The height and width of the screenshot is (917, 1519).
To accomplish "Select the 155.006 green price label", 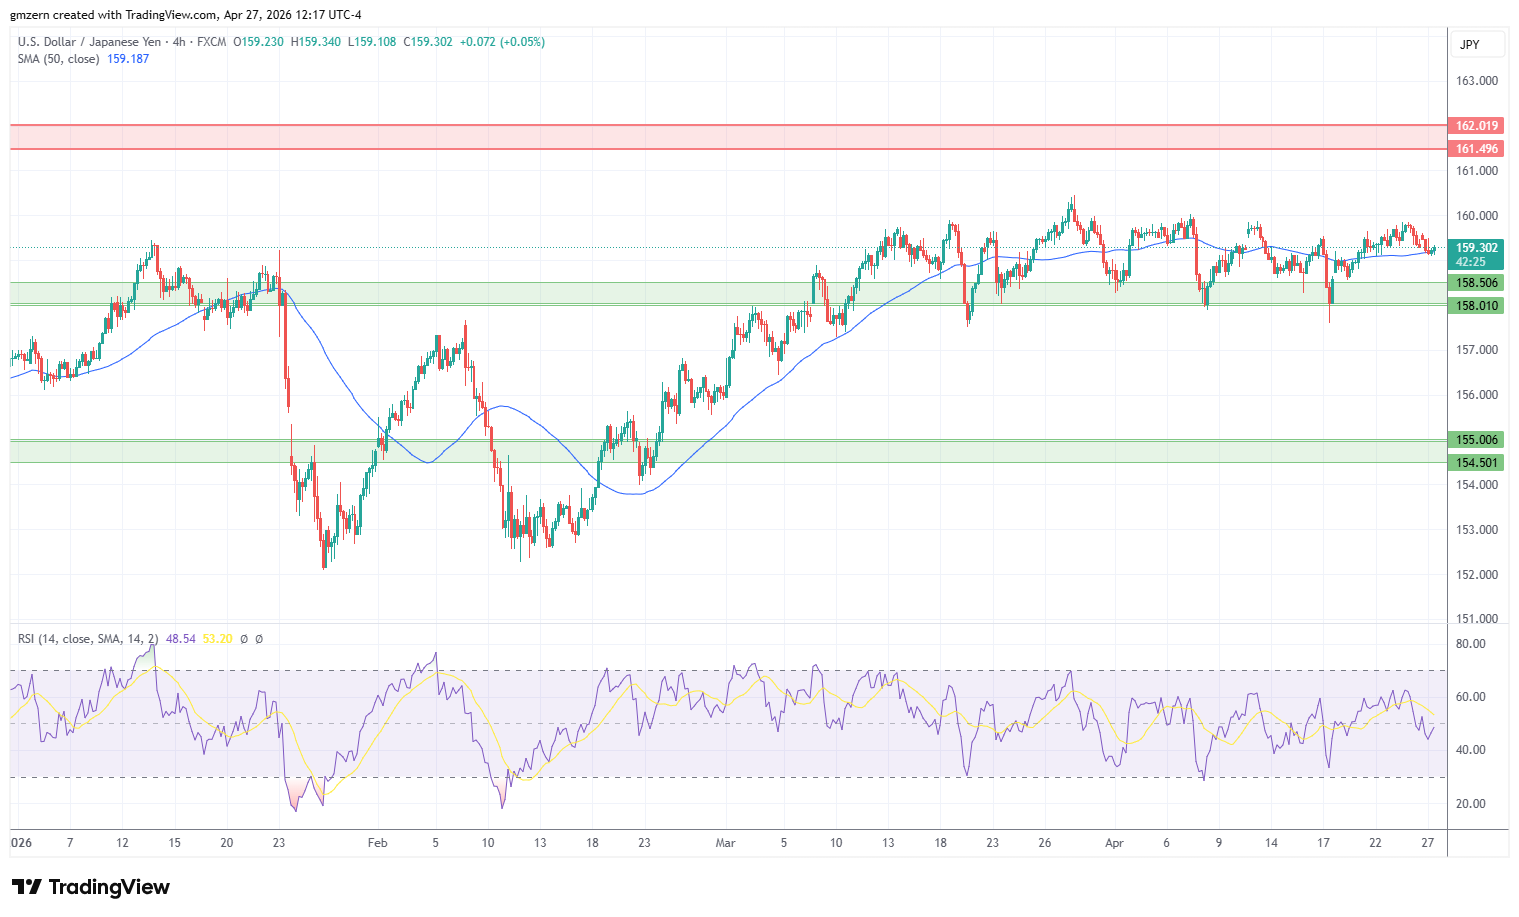I will (x=1476, y=440).
